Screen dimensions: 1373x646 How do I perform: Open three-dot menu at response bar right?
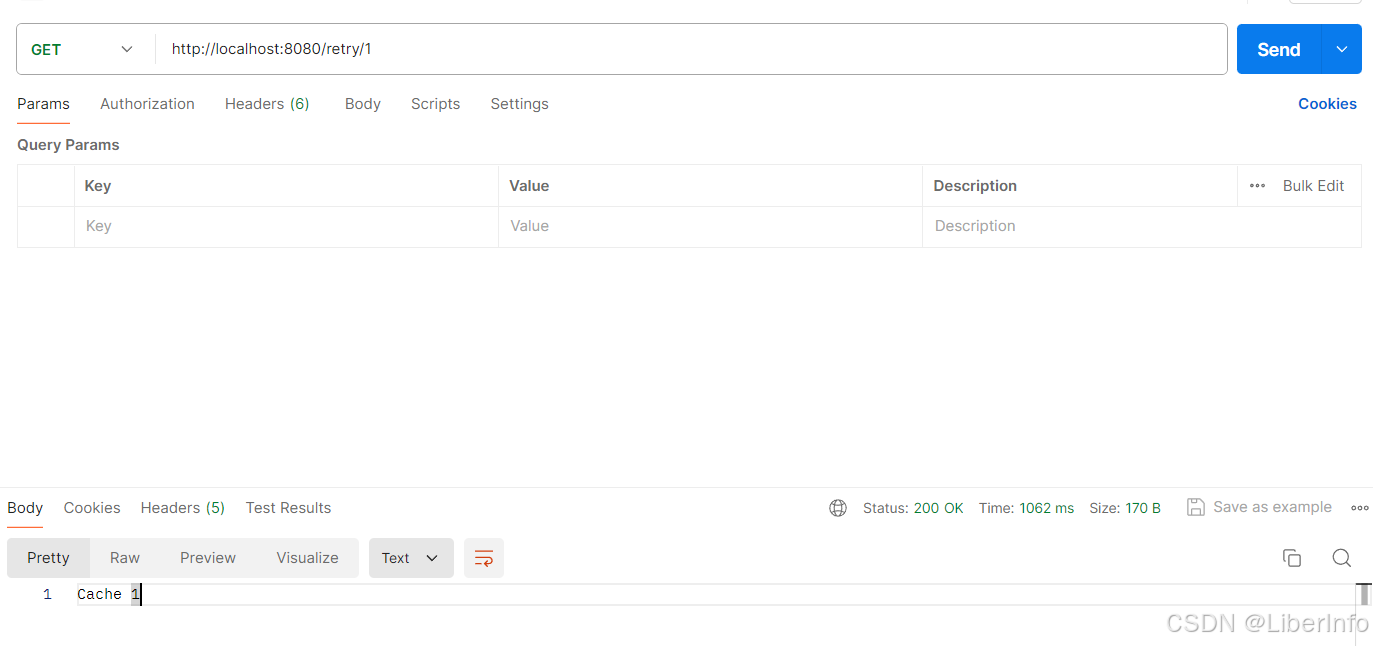point(1360,508)
